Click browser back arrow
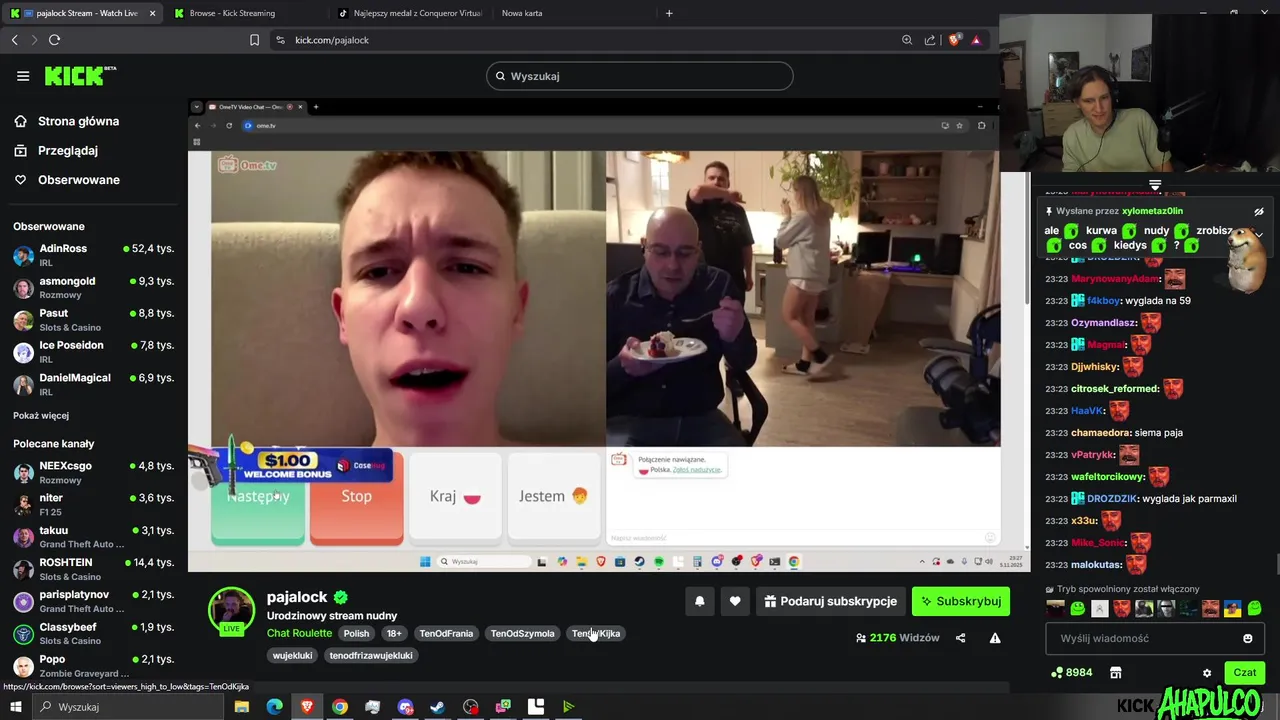1280x720 pixels. click(x=14, y=40)
